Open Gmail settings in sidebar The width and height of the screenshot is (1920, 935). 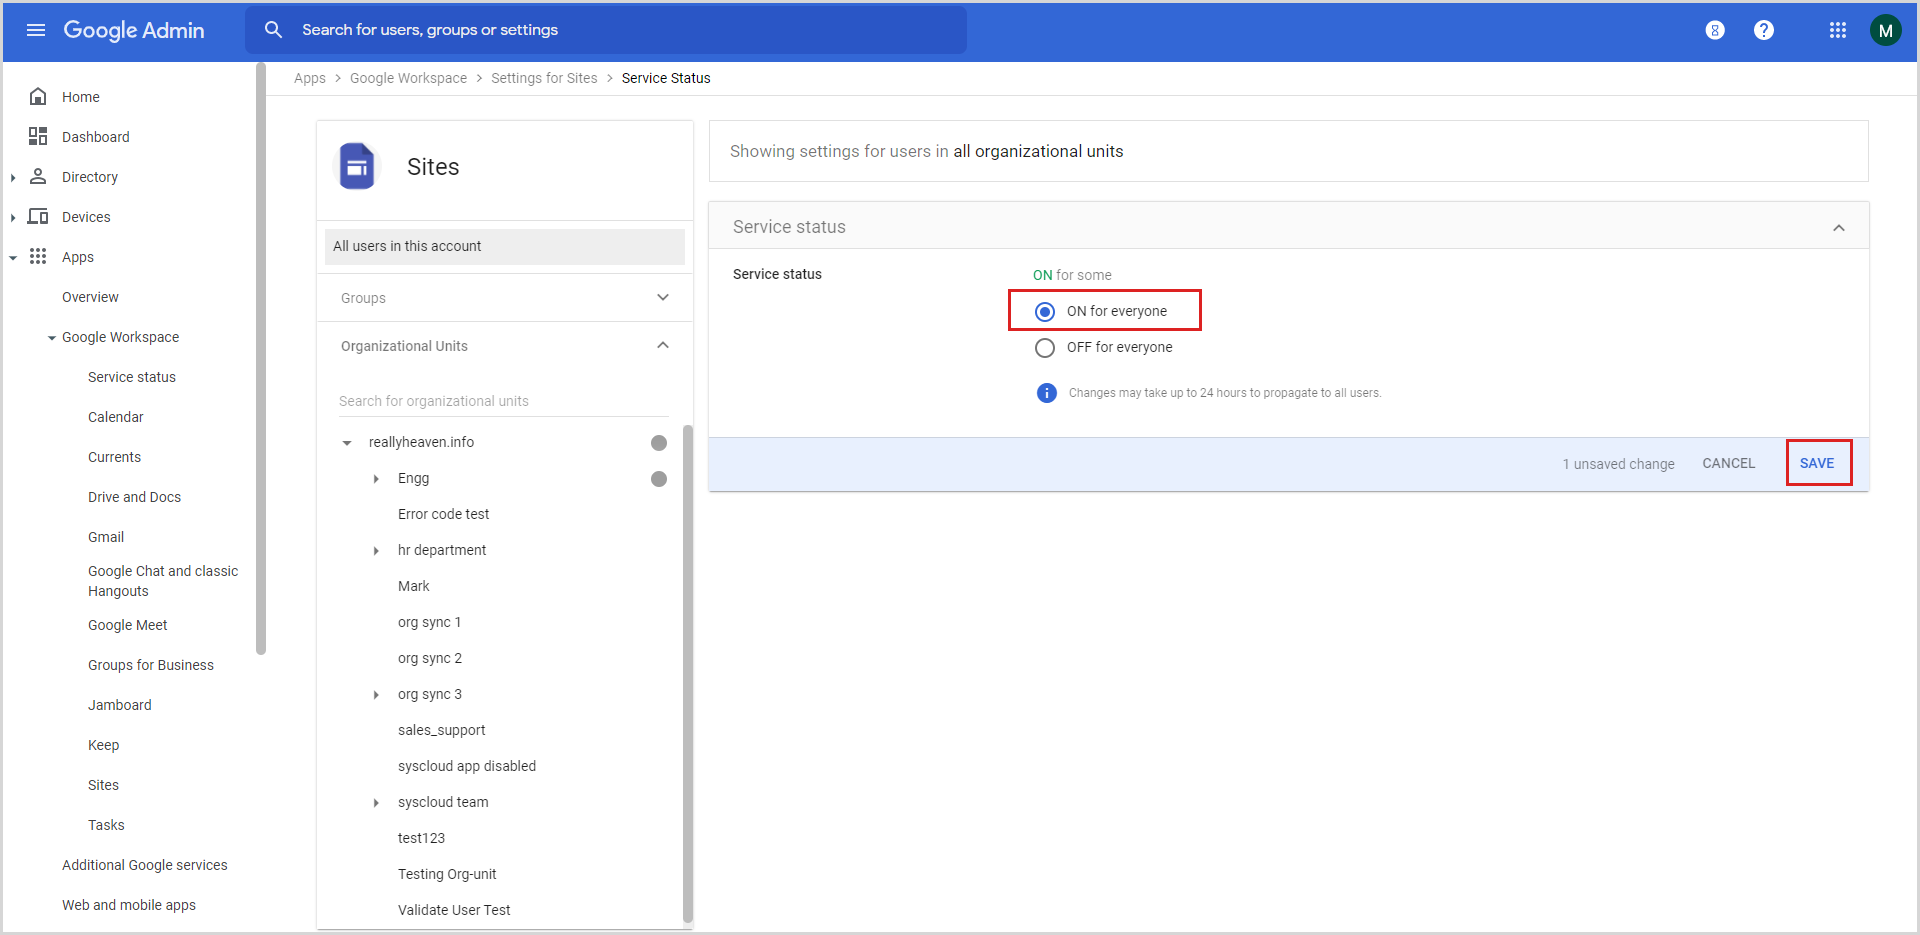coord(106,537)
